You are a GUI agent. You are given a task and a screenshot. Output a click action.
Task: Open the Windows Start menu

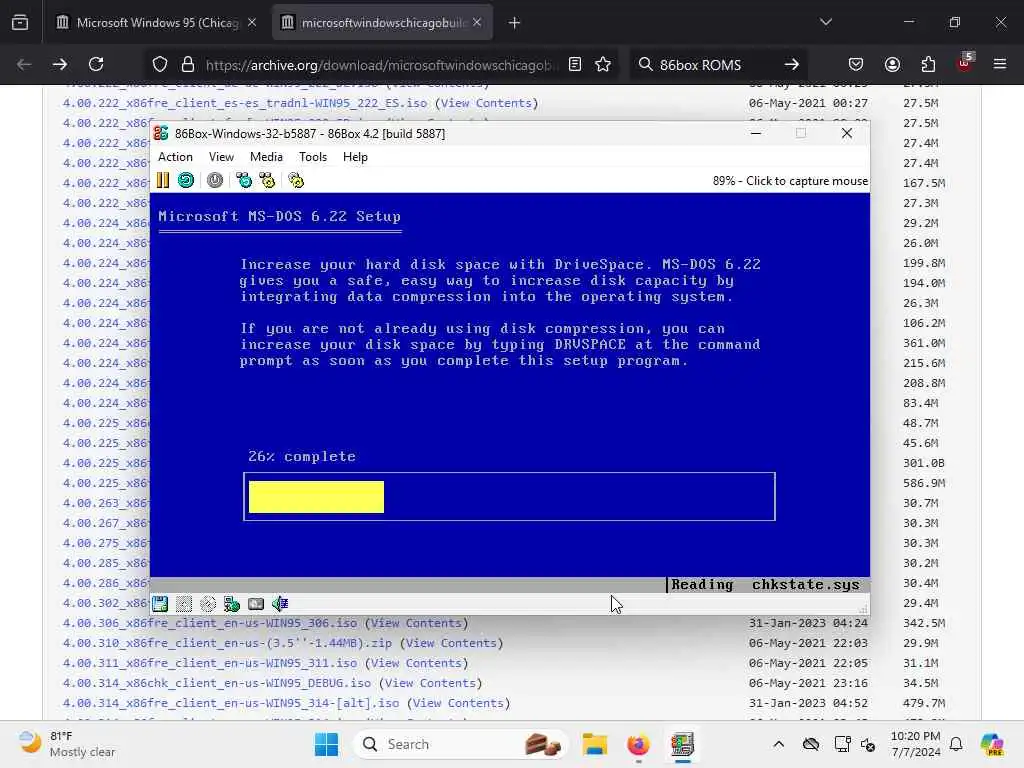[x=327, y=744]
